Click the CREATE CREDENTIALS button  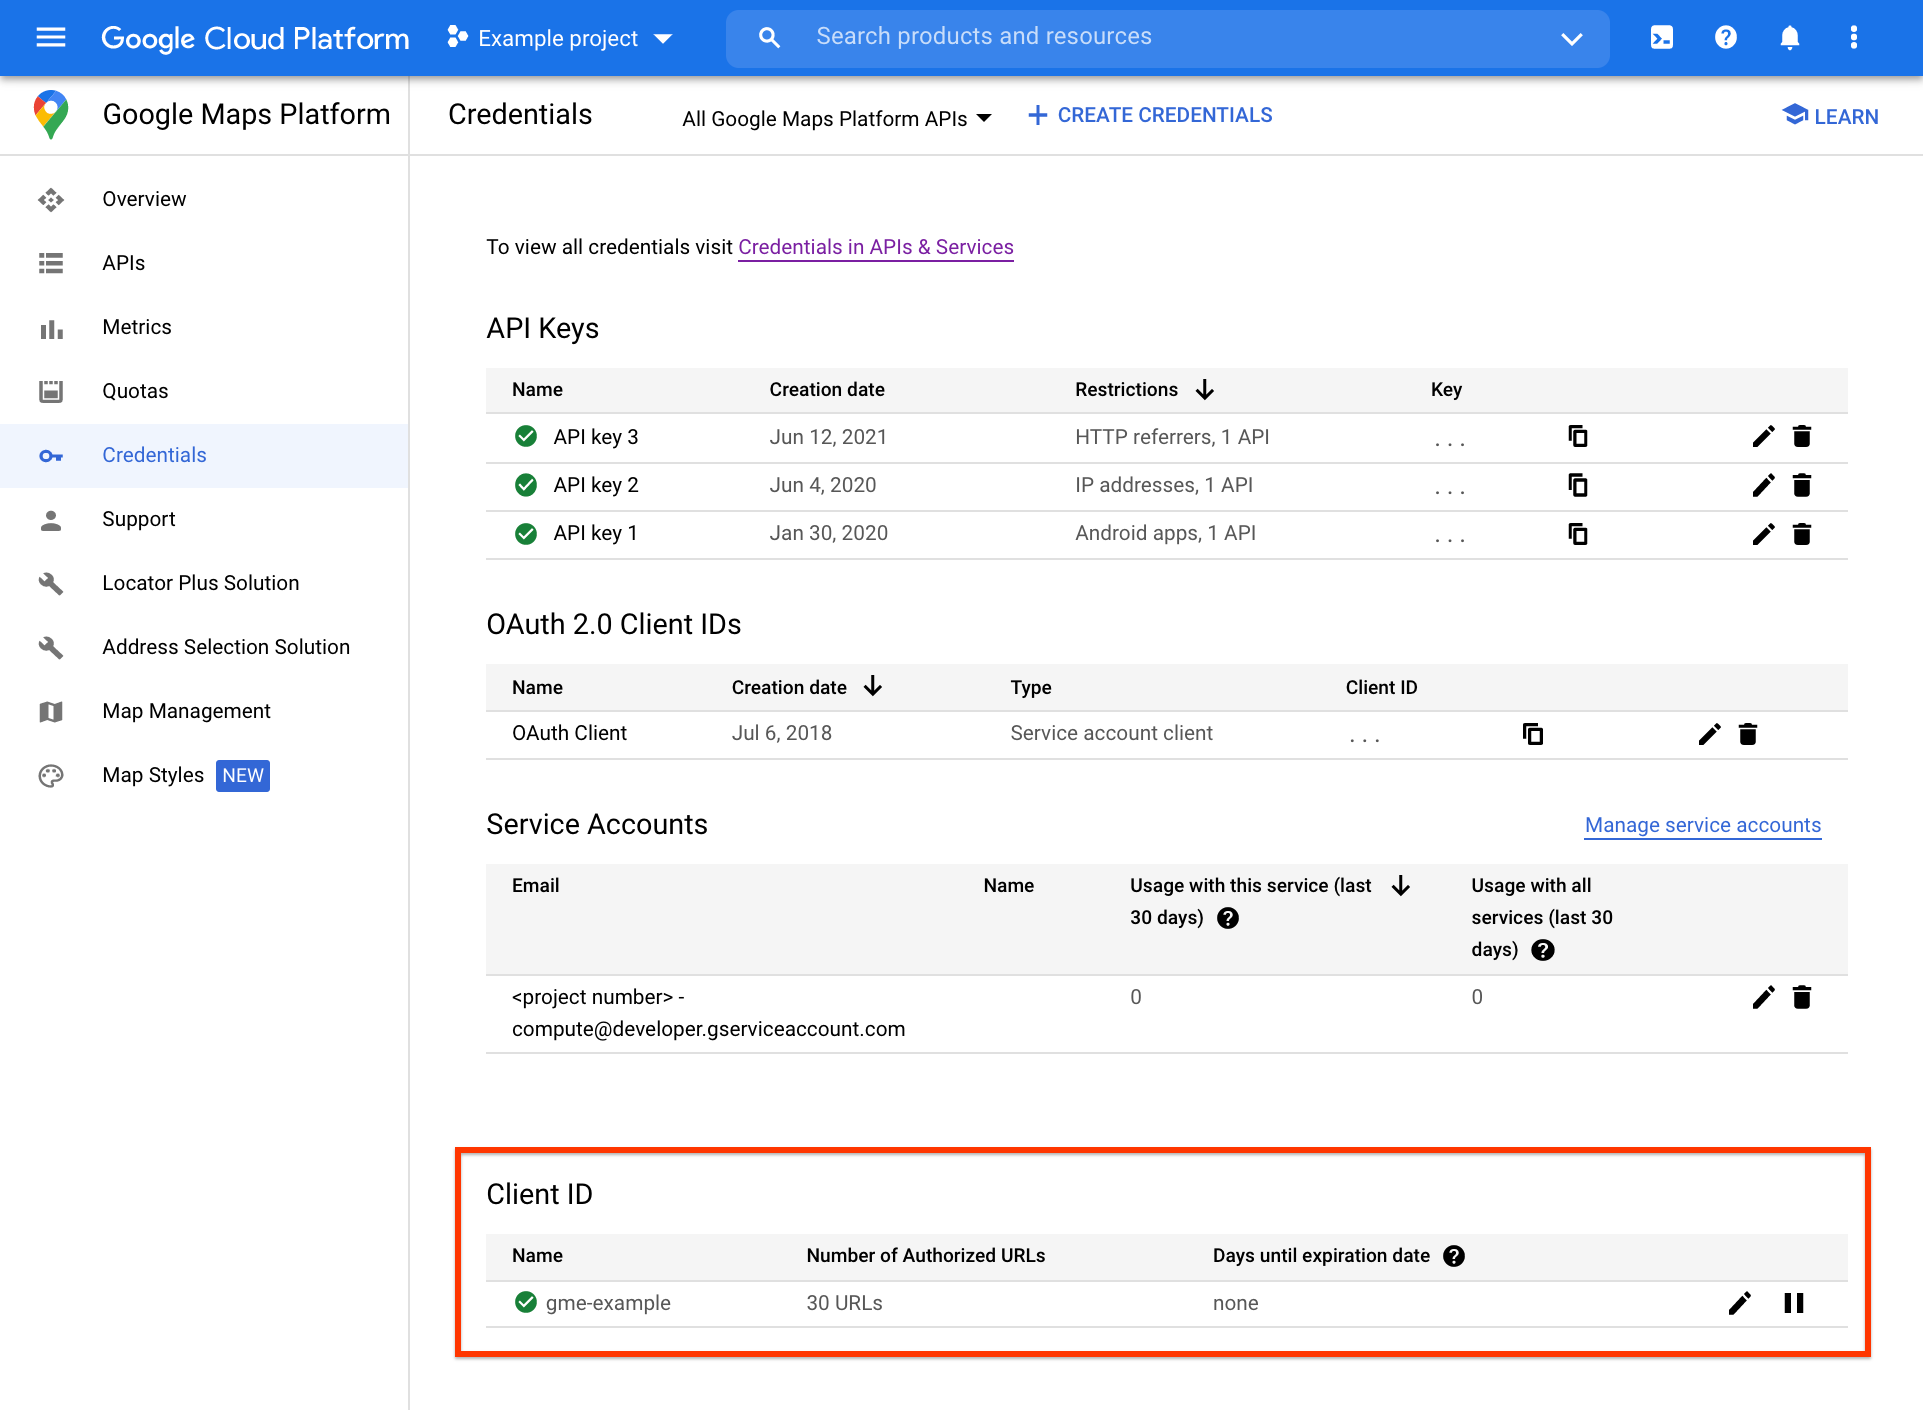tap(1150, 115)
